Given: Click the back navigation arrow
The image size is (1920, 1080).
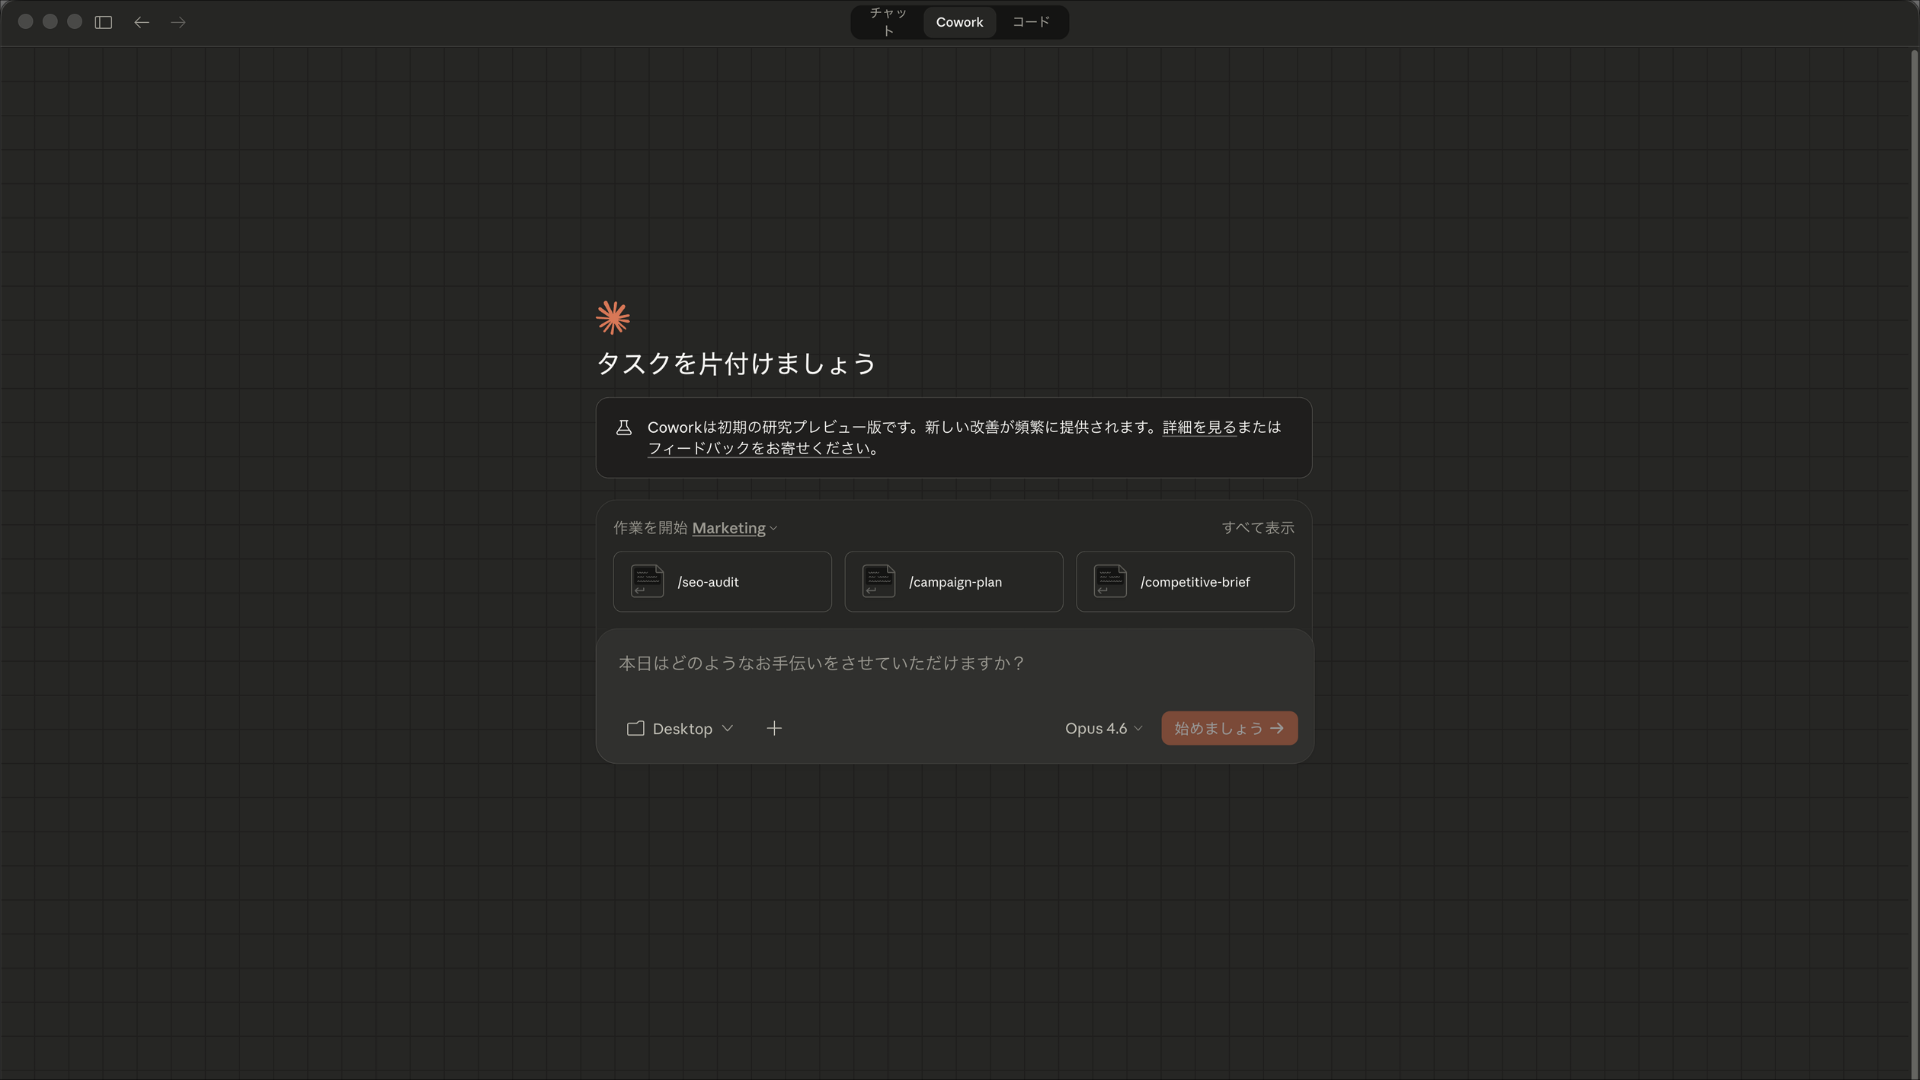Looking at the screenshot, I should click(x=141, y=22).
